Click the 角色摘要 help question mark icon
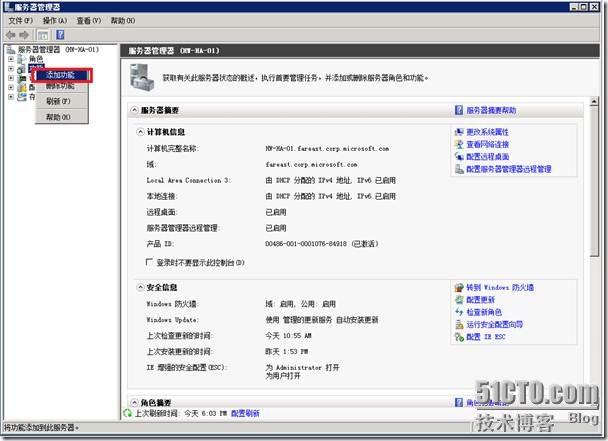The width and height of the screenshot is (608, 441). (459, 403)
